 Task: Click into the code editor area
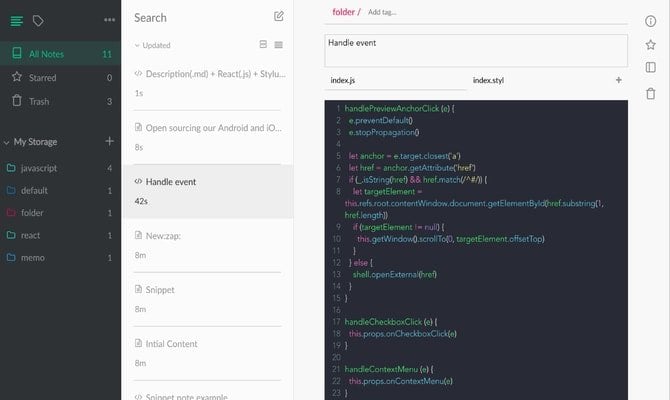476,250
